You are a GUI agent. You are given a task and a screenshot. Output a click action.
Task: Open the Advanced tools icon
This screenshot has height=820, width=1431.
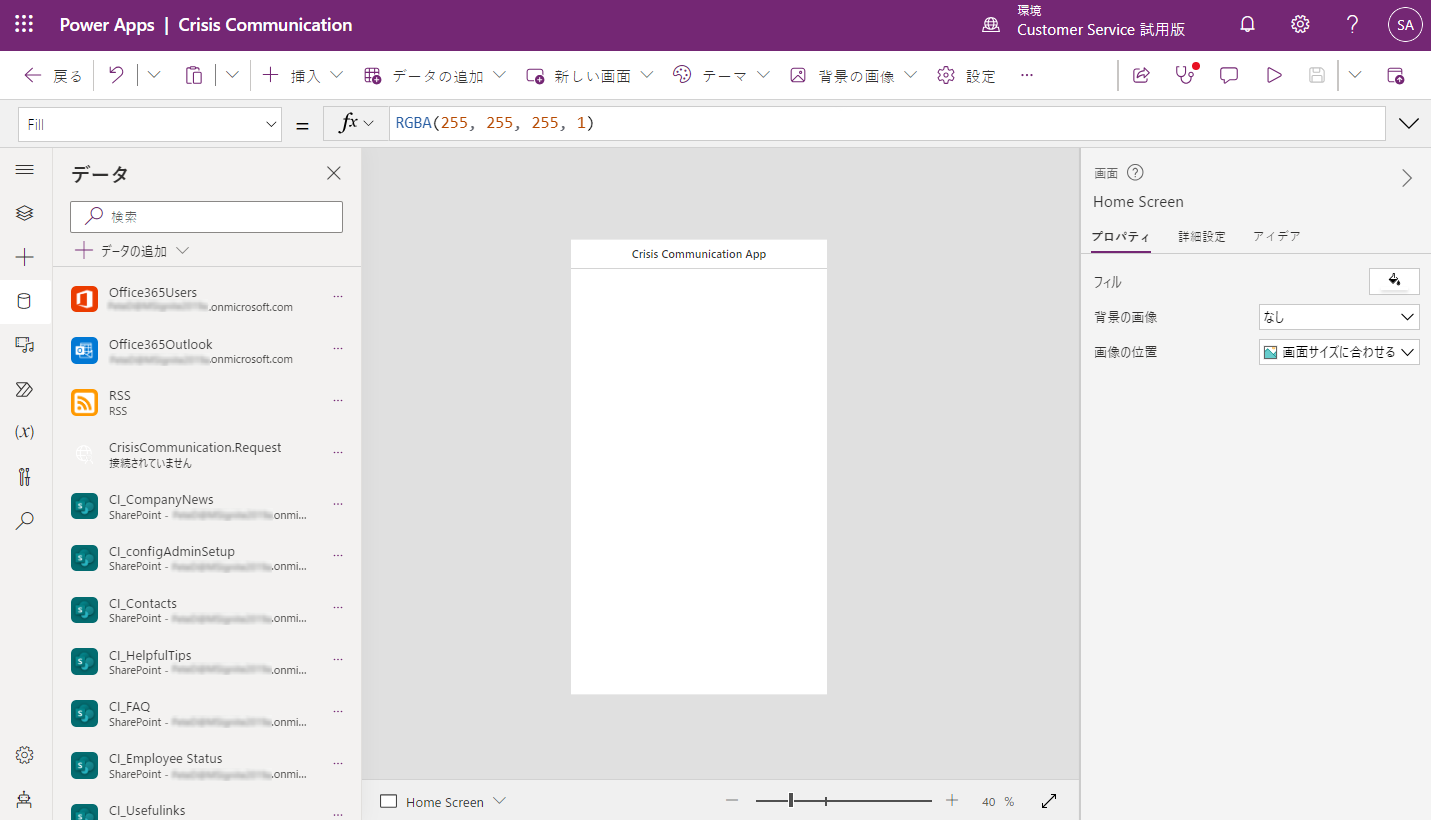click(25, 476)
